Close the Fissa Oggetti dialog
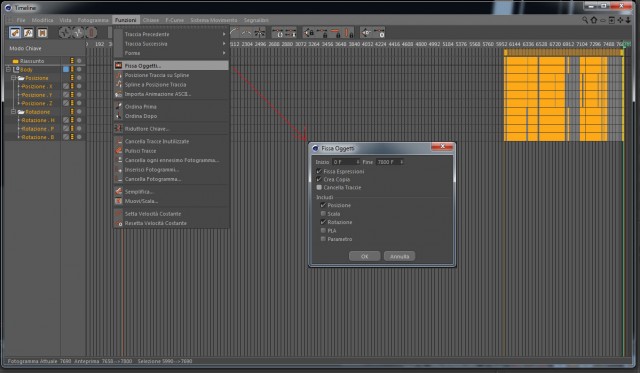 click(x=442, y=146)
